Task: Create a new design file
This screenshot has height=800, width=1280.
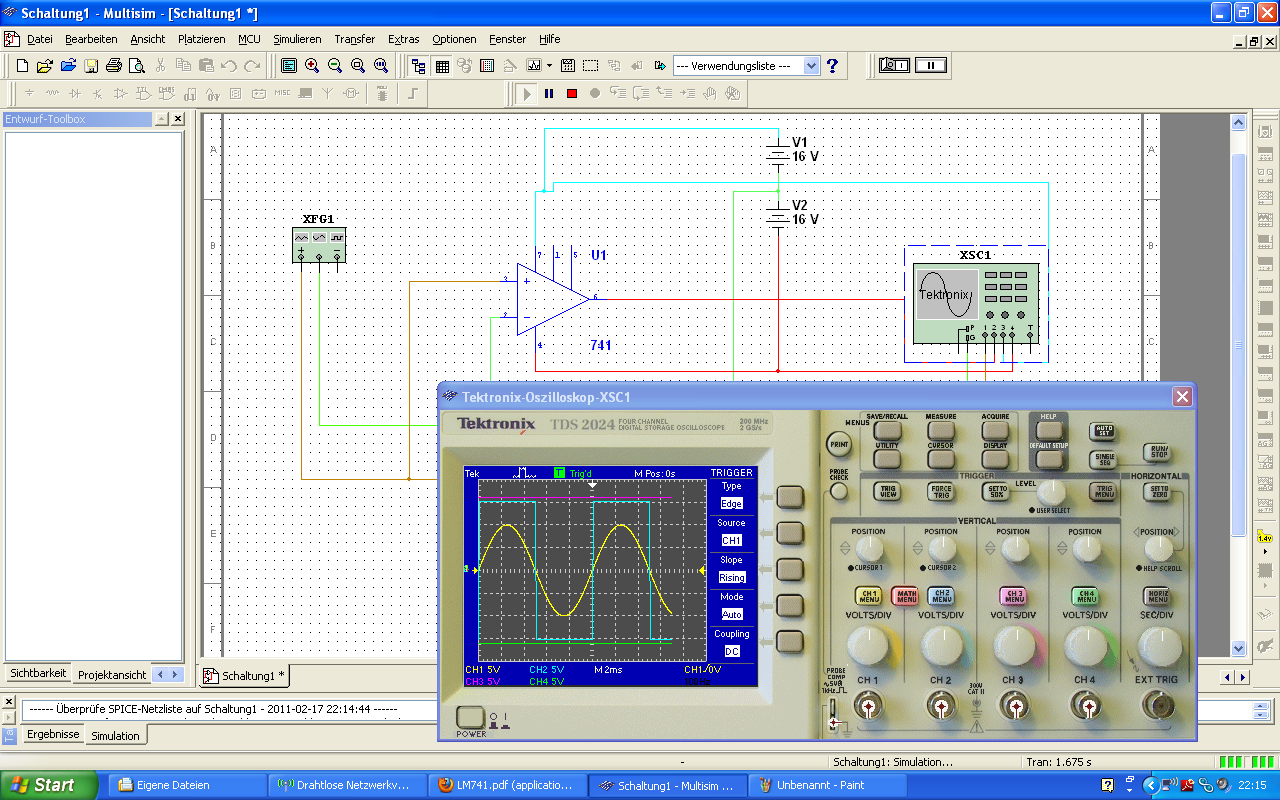Action: coord(22,66)
